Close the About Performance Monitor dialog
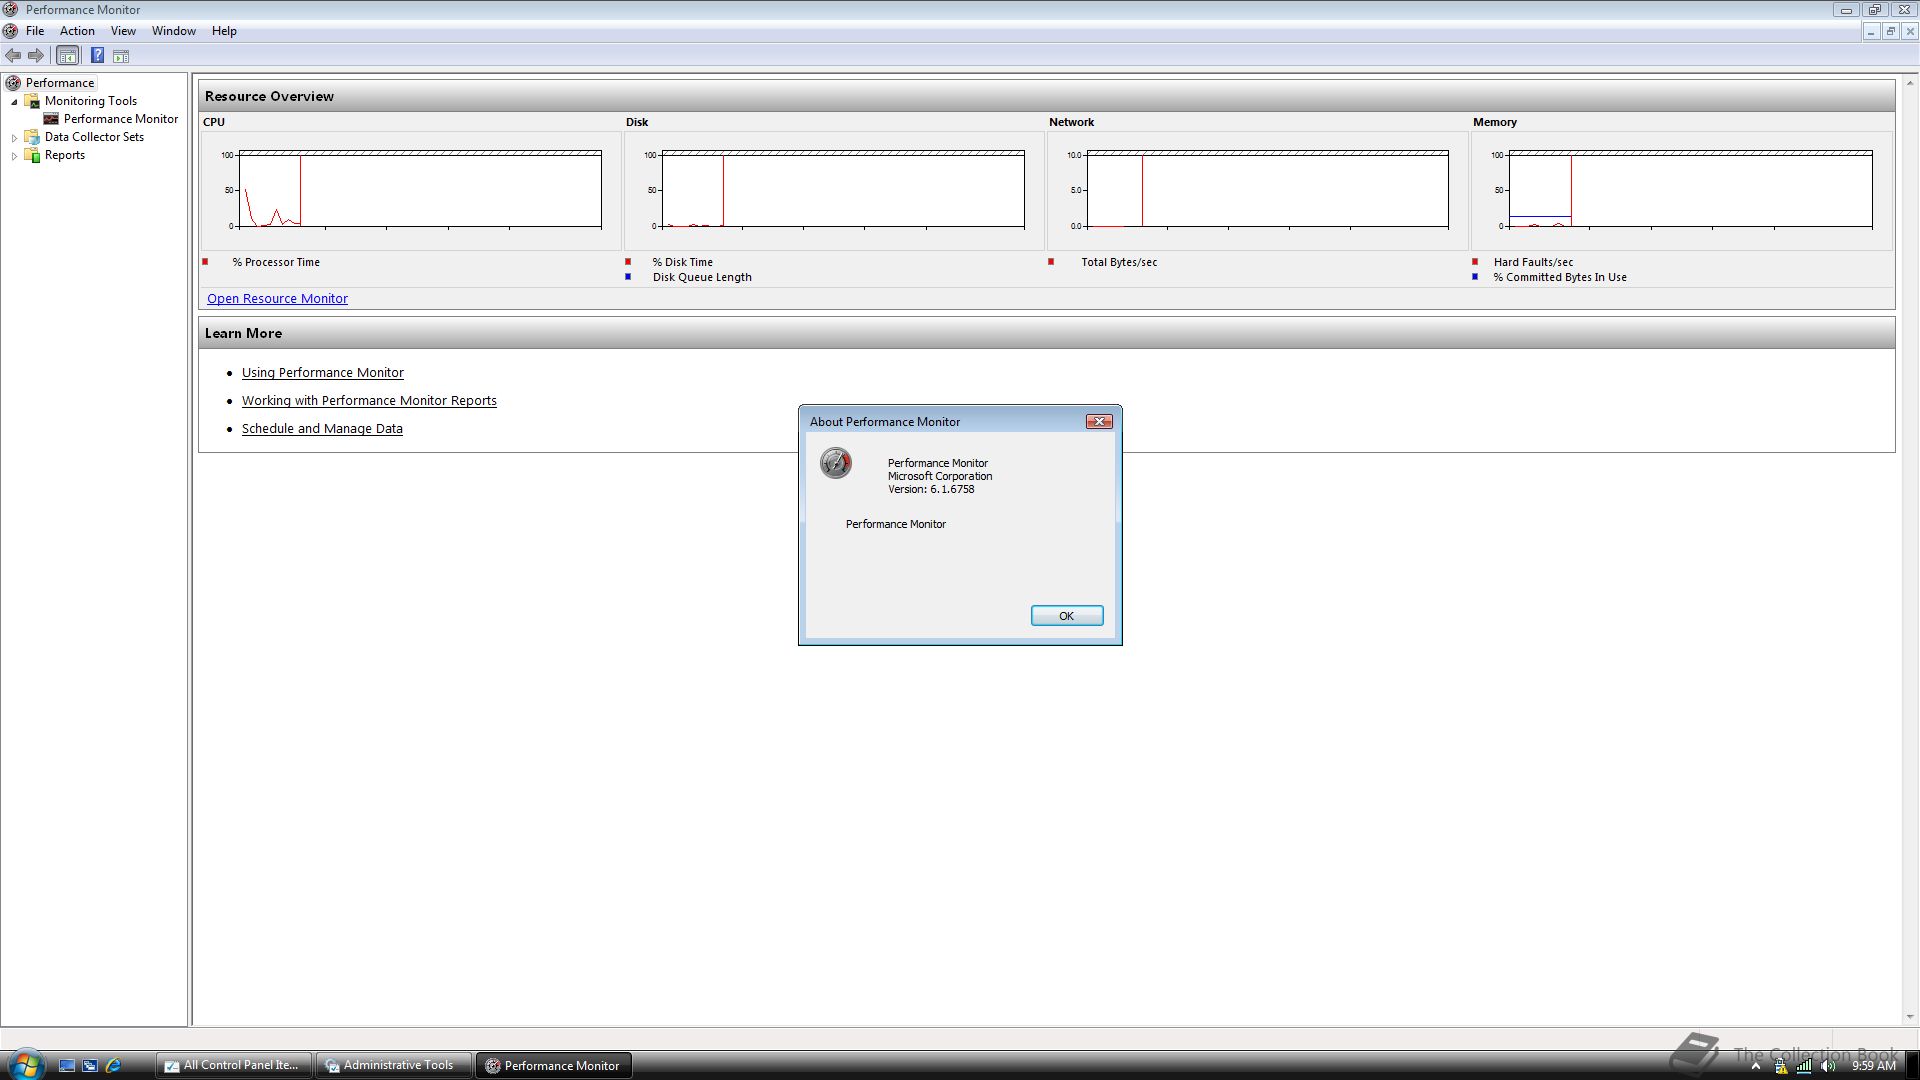Viewport: 1920px width, 1080px height. point(1099,422)
